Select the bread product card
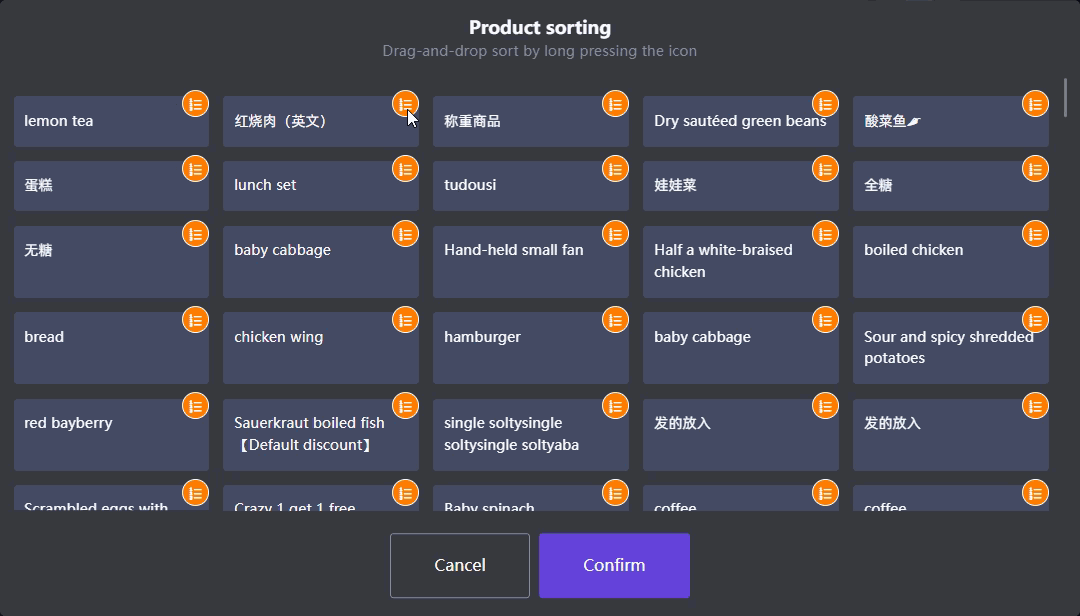Viewport: 1080px width, 616px height. tap(110, 348)
